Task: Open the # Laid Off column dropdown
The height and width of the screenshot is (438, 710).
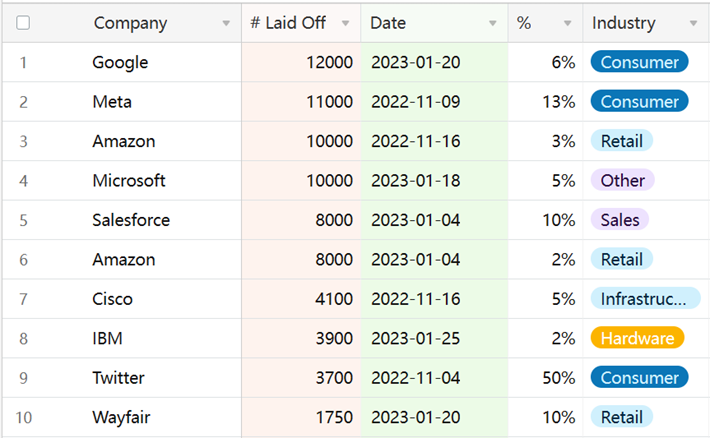Action: [345, 23]
